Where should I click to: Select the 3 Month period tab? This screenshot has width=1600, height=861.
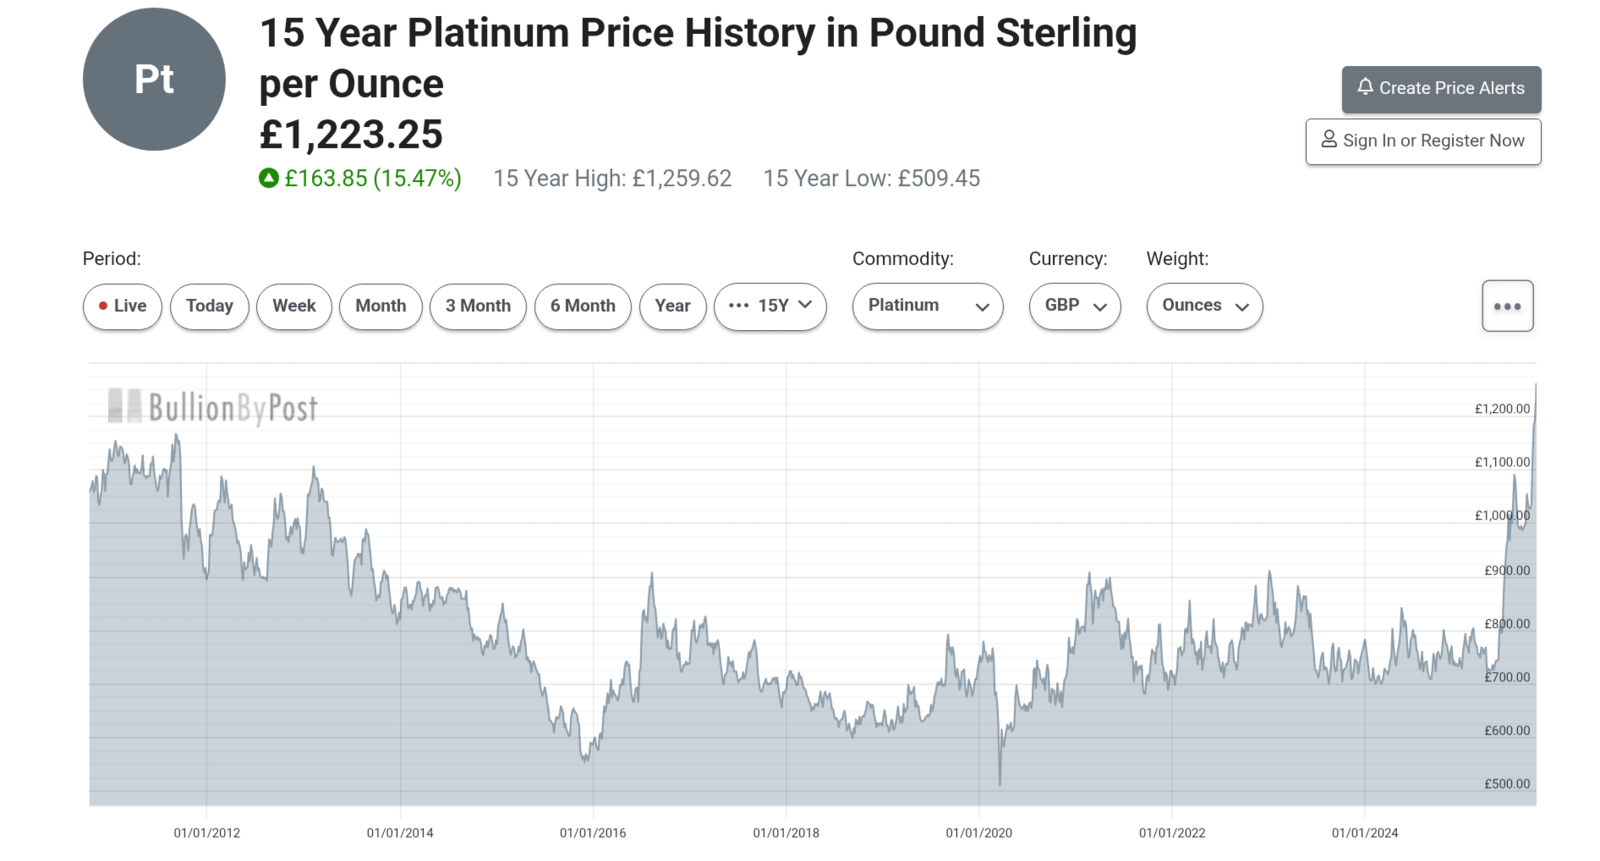(x=478, y=306)
